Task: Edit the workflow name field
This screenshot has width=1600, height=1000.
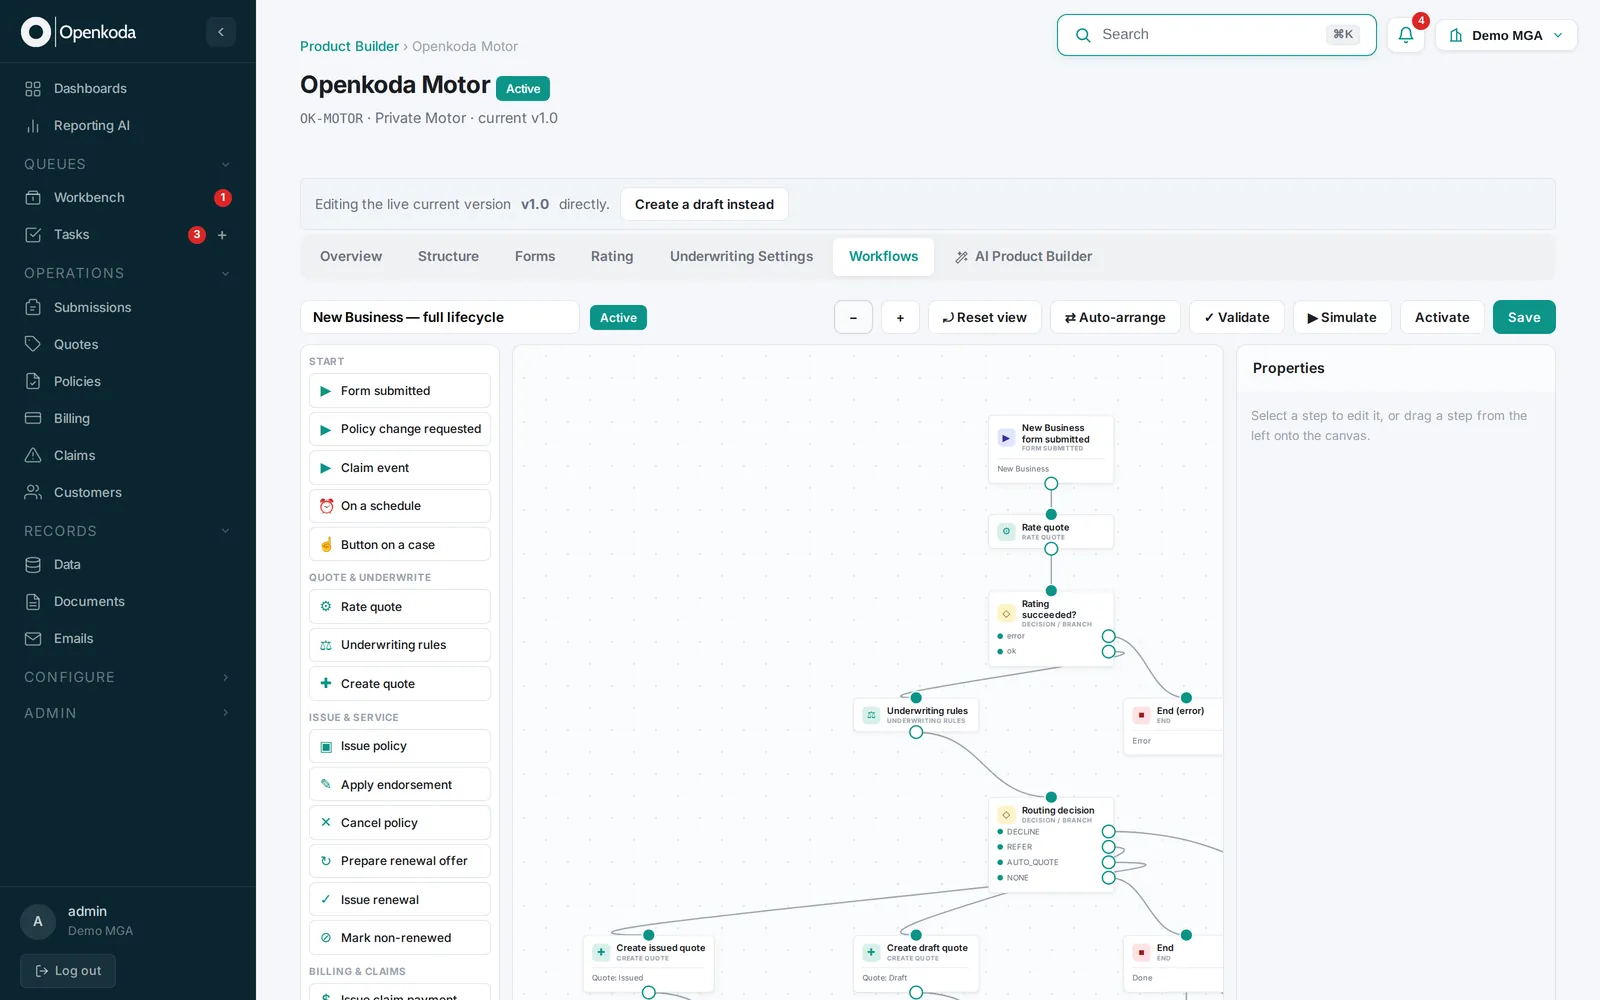Action: click(x=440, y=318)
